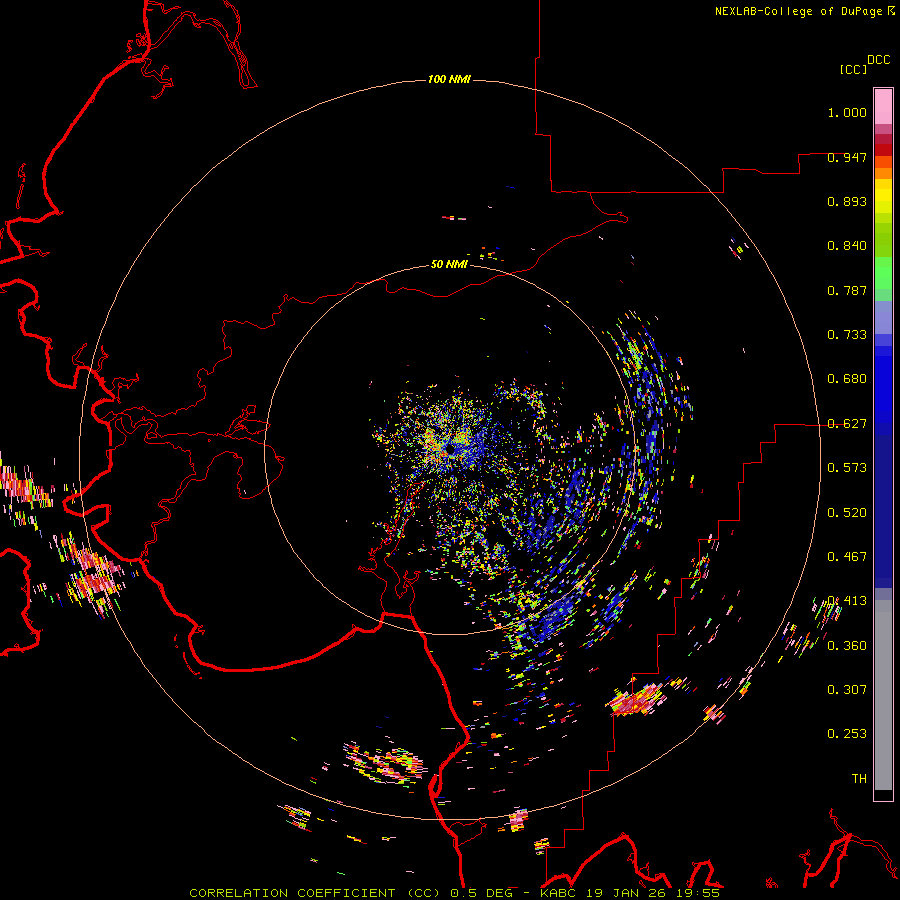This screenshot has width=900, height=900.
Task: Click the 0.573 legend value
Action: click(847, 468)
